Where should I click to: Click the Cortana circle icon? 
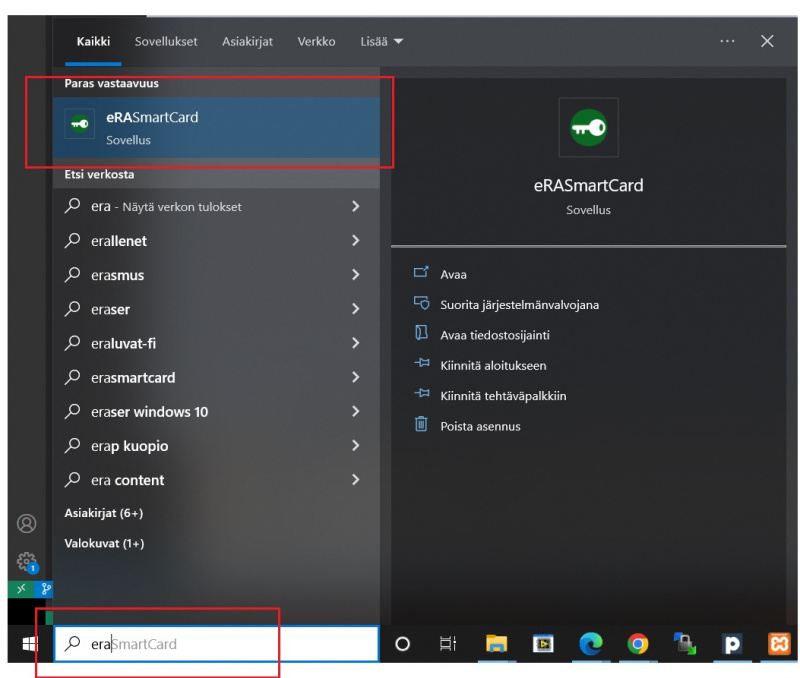403,645
